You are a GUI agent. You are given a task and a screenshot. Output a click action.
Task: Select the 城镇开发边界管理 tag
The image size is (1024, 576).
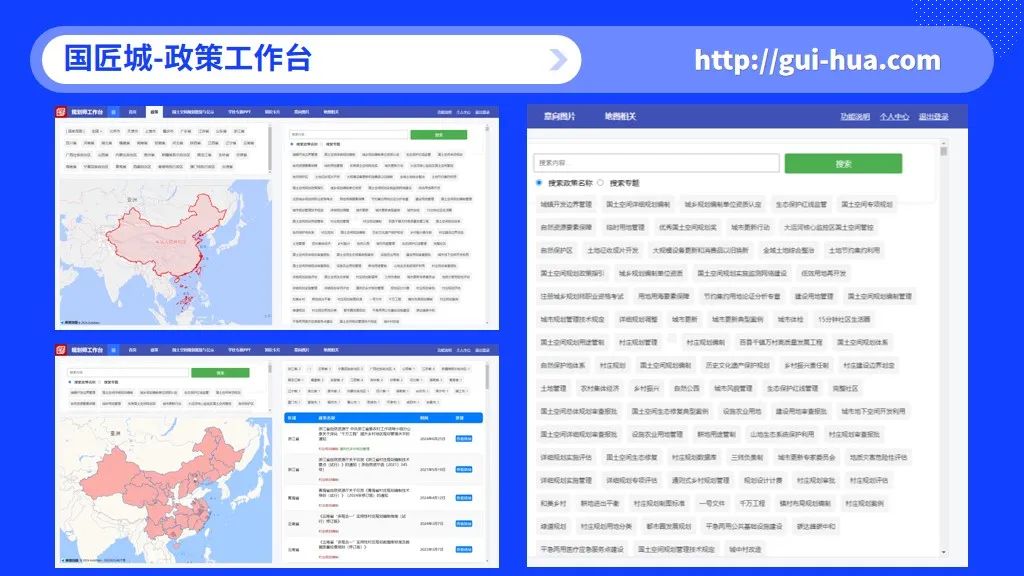point(566,204)
